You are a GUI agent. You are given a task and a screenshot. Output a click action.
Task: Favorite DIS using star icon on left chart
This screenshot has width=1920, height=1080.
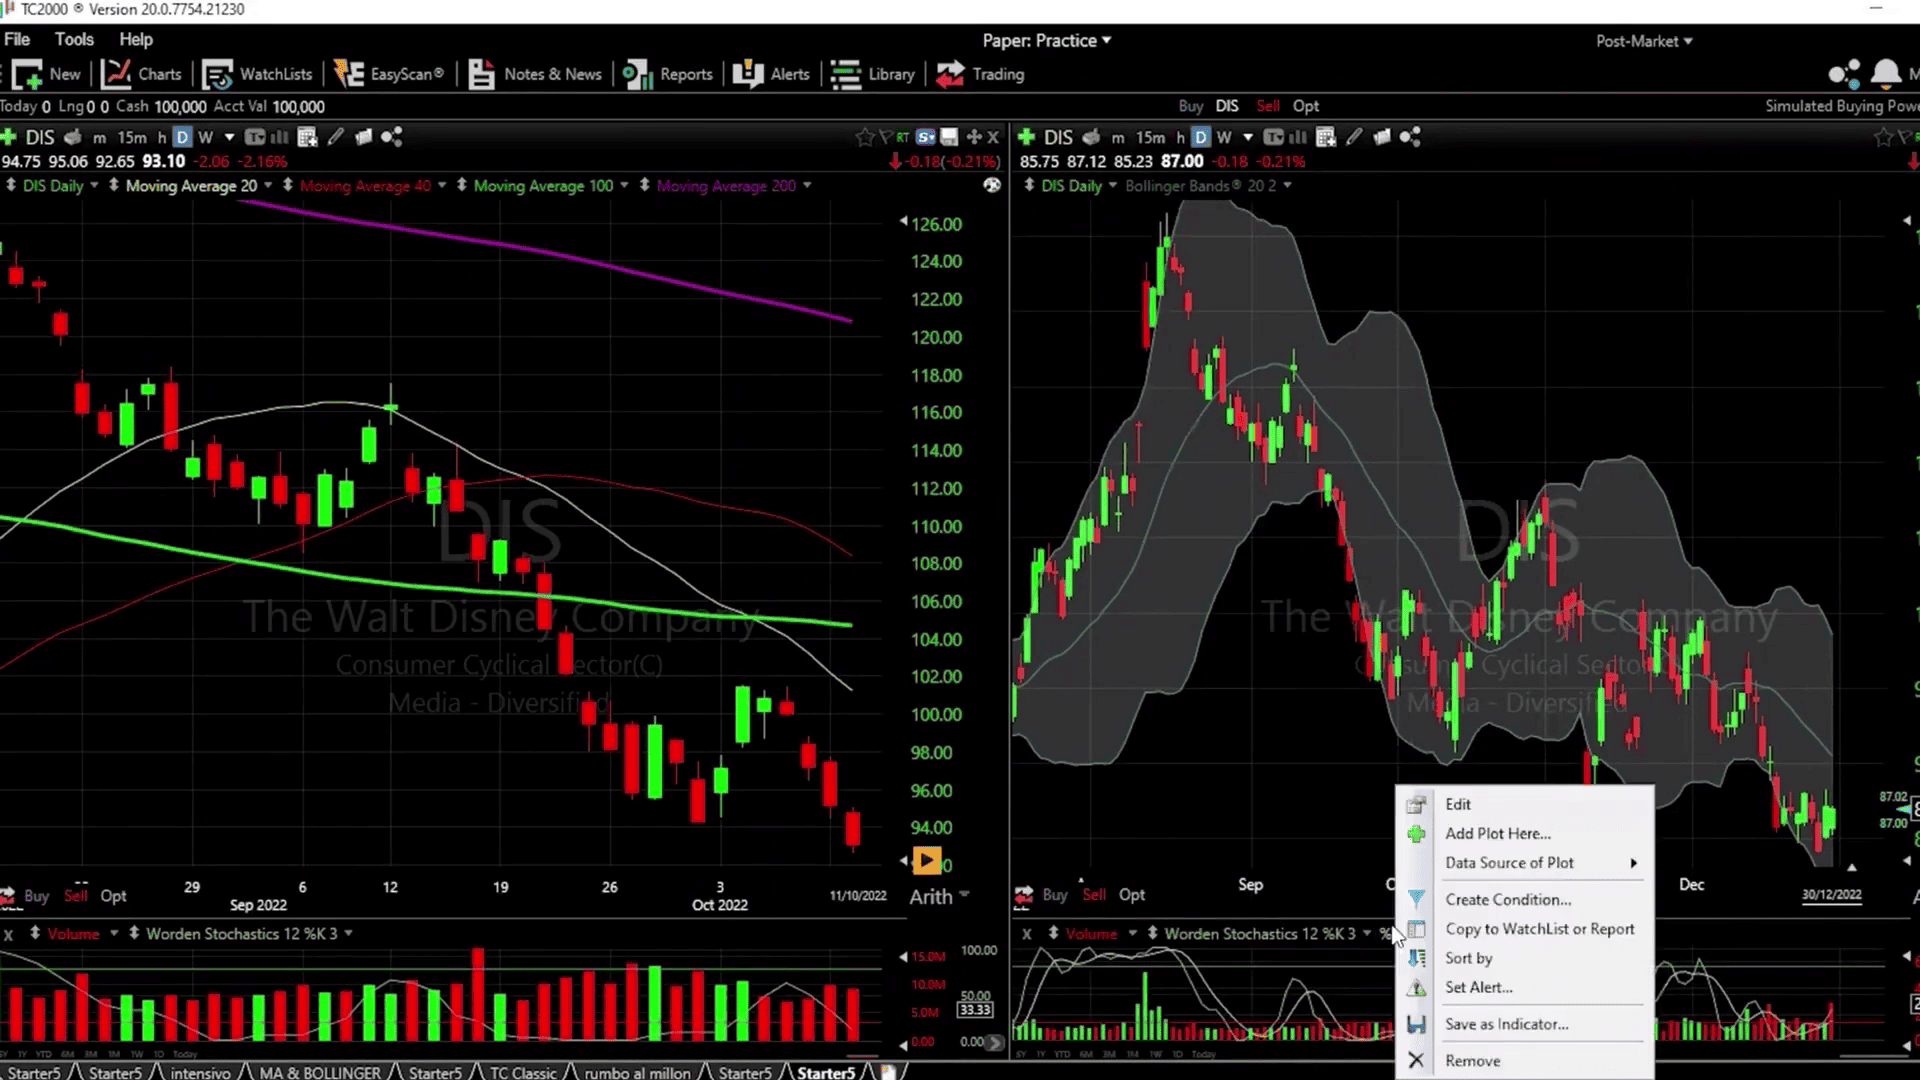point(864,137)
